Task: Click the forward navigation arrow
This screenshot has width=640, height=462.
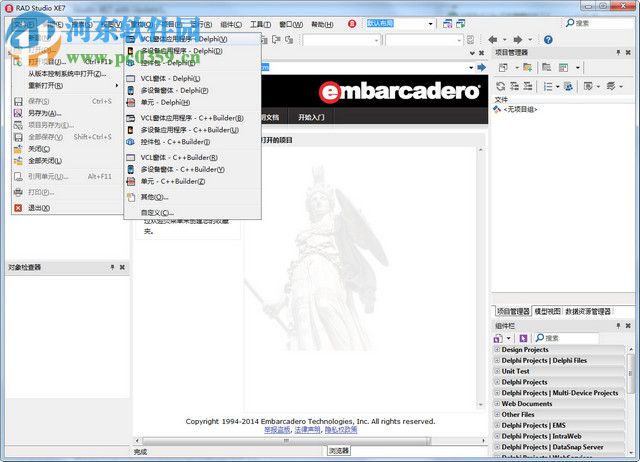Action: [518, 40]
